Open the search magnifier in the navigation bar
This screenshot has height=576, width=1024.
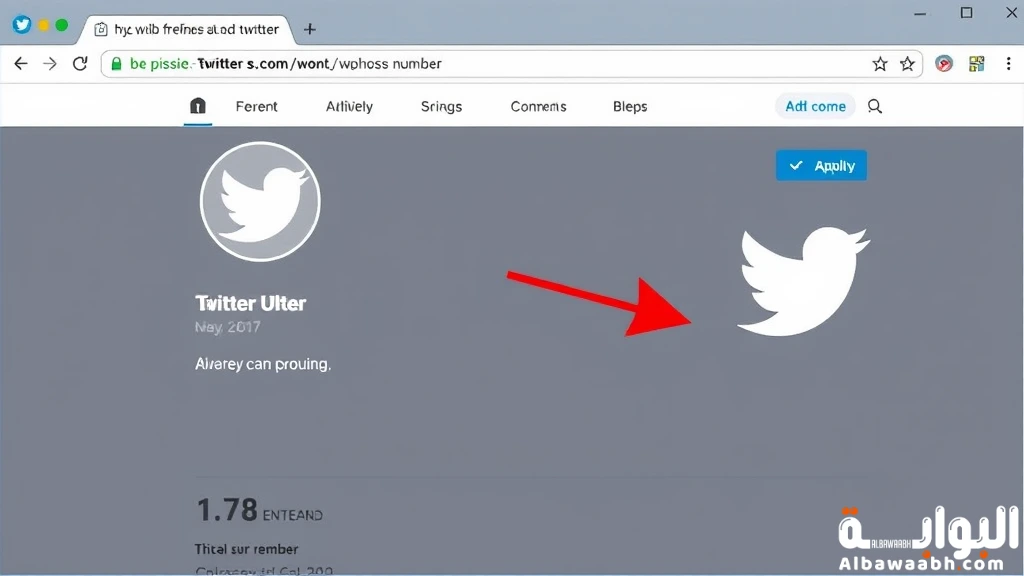point(875,106)
